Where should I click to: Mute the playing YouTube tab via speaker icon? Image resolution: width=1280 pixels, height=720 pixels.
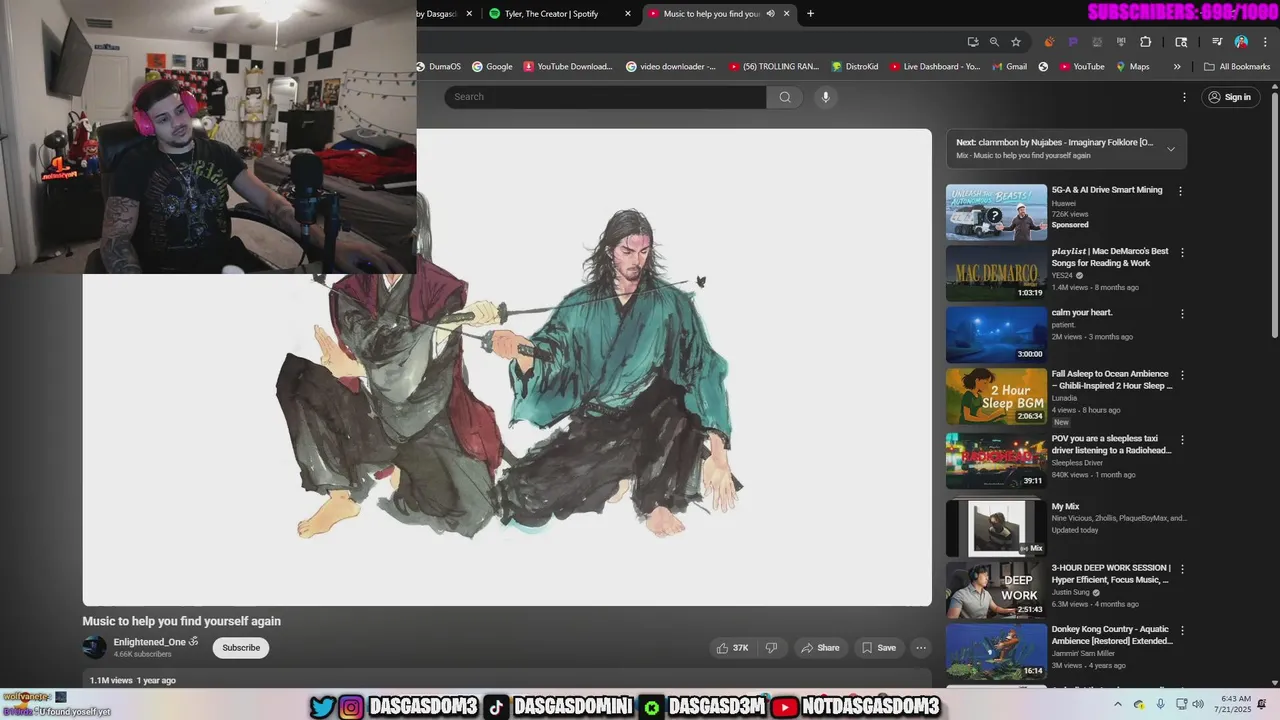770,14
